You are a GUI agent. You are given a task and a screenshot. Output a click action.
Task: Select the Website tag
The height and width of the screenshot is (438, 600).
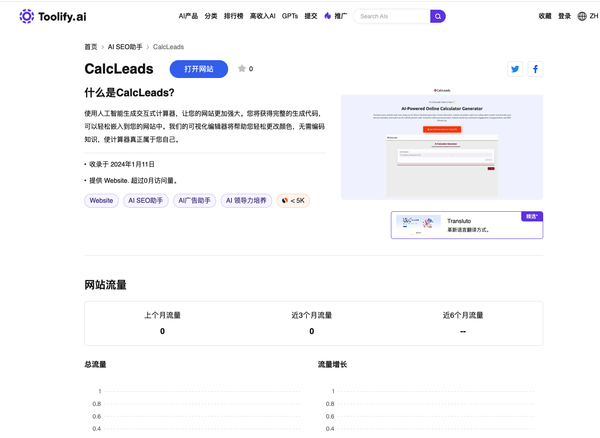pyautogui.click(x=101, y=200)
